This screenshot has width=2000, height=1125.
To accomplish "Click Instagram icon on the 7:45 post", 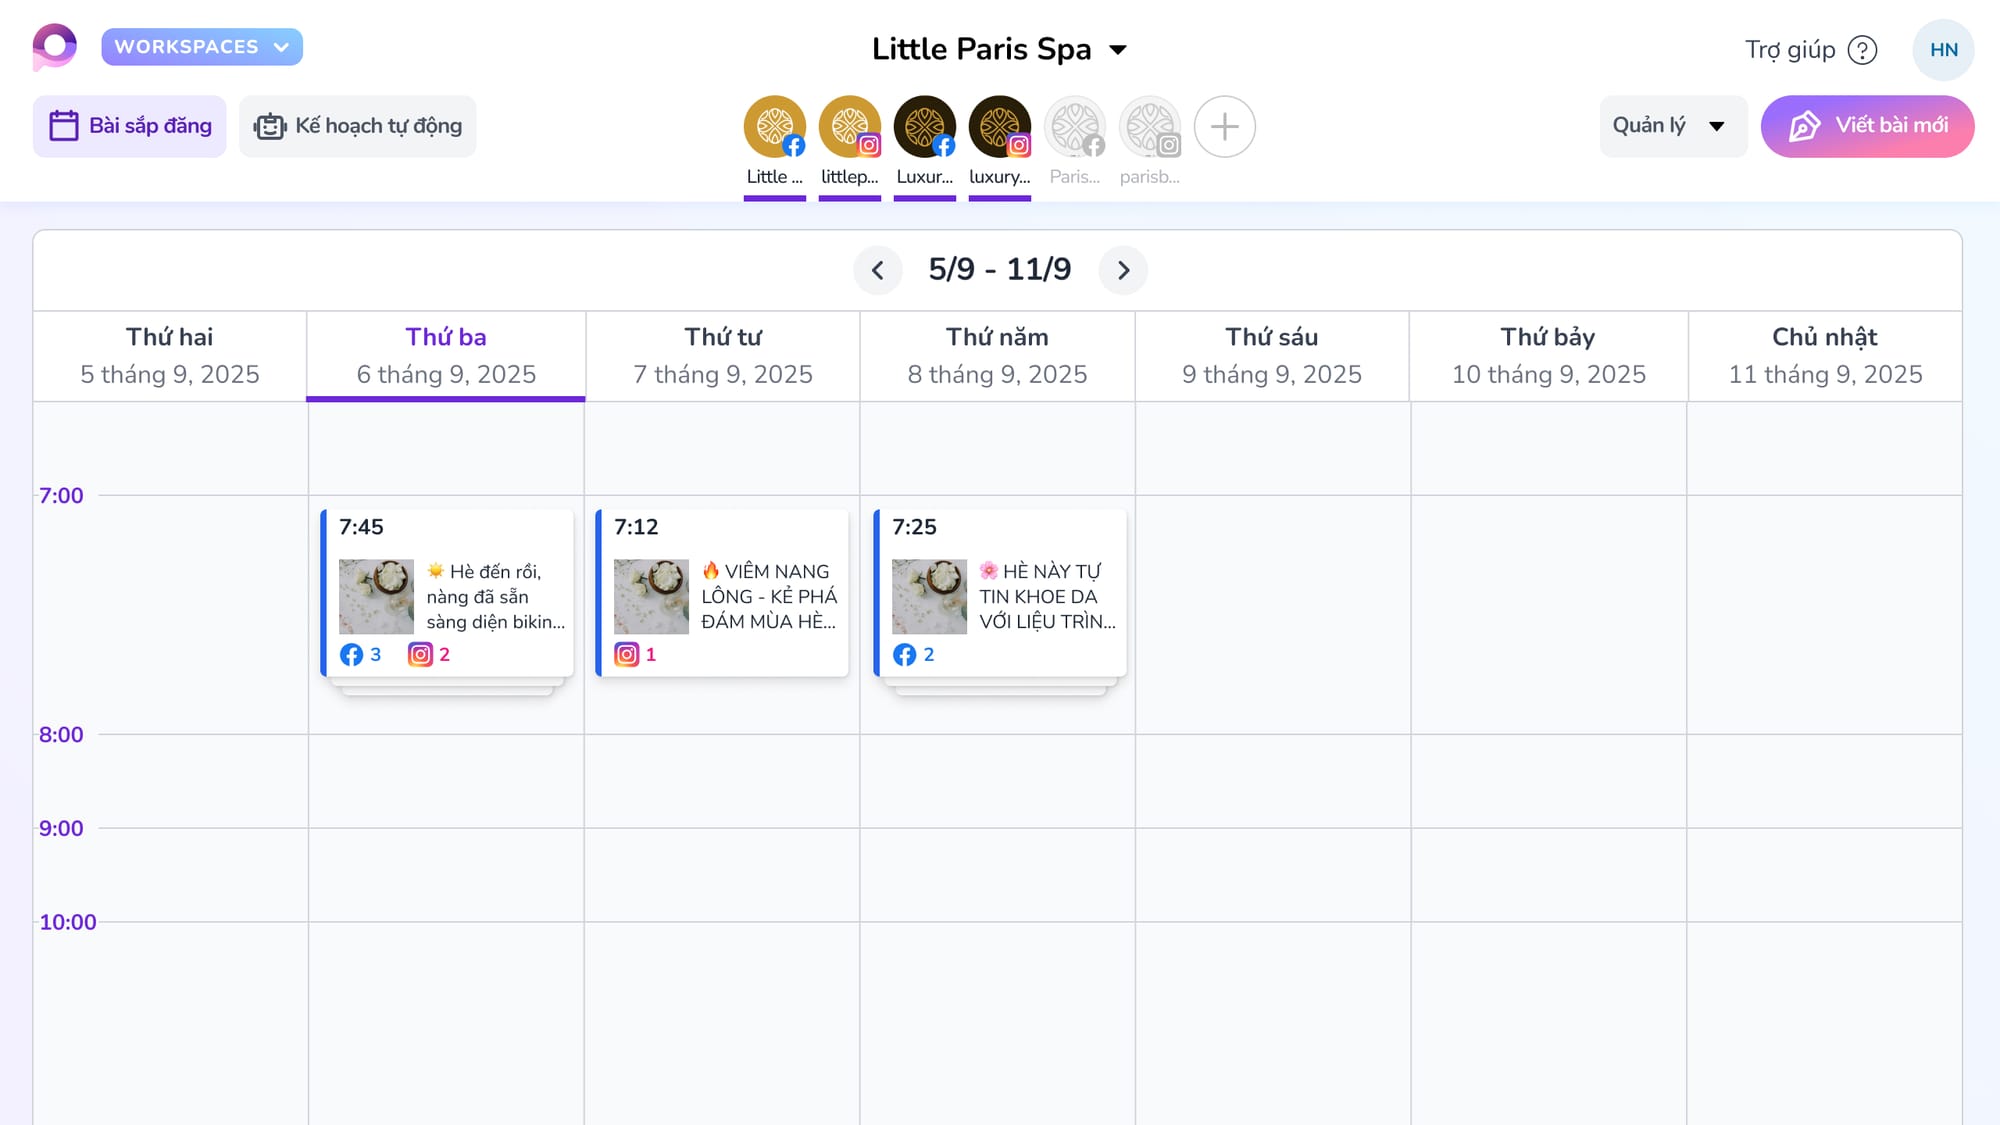I will tap(420, 655).
